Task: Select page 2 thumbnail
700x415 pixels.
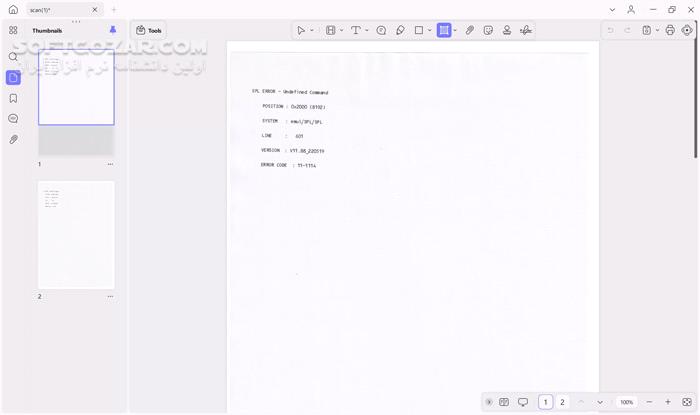Action: (76, 234)
